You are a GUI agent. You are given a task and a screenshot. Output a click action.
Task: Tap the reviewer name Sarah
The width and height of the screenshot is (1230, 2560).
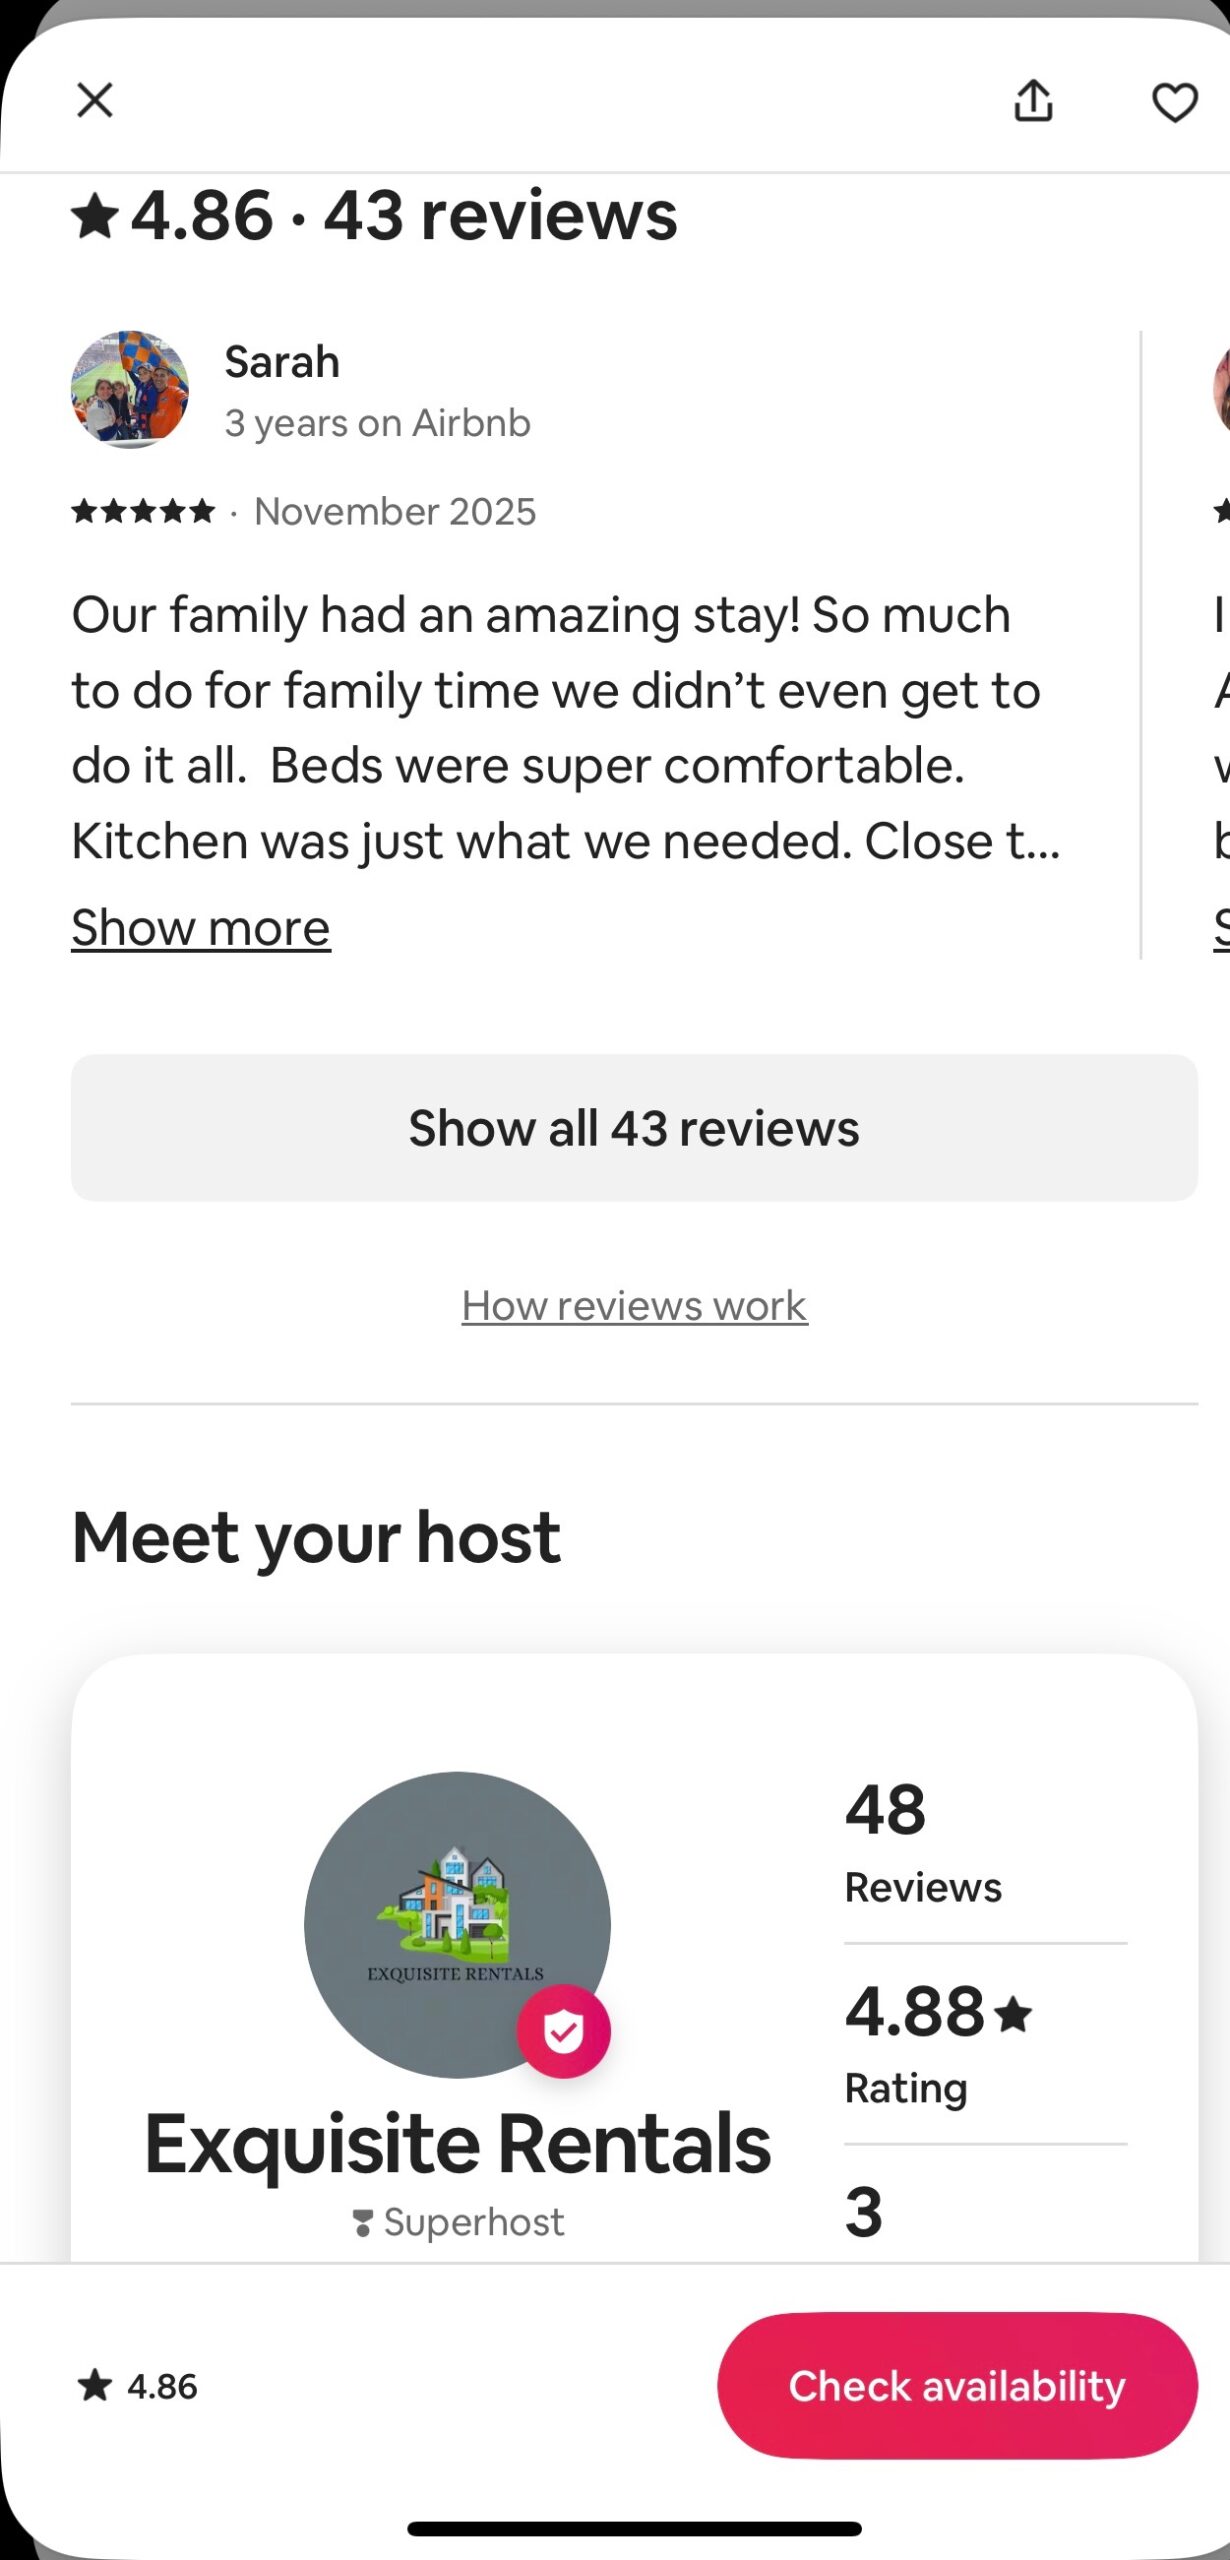click(x=282, y=362)
